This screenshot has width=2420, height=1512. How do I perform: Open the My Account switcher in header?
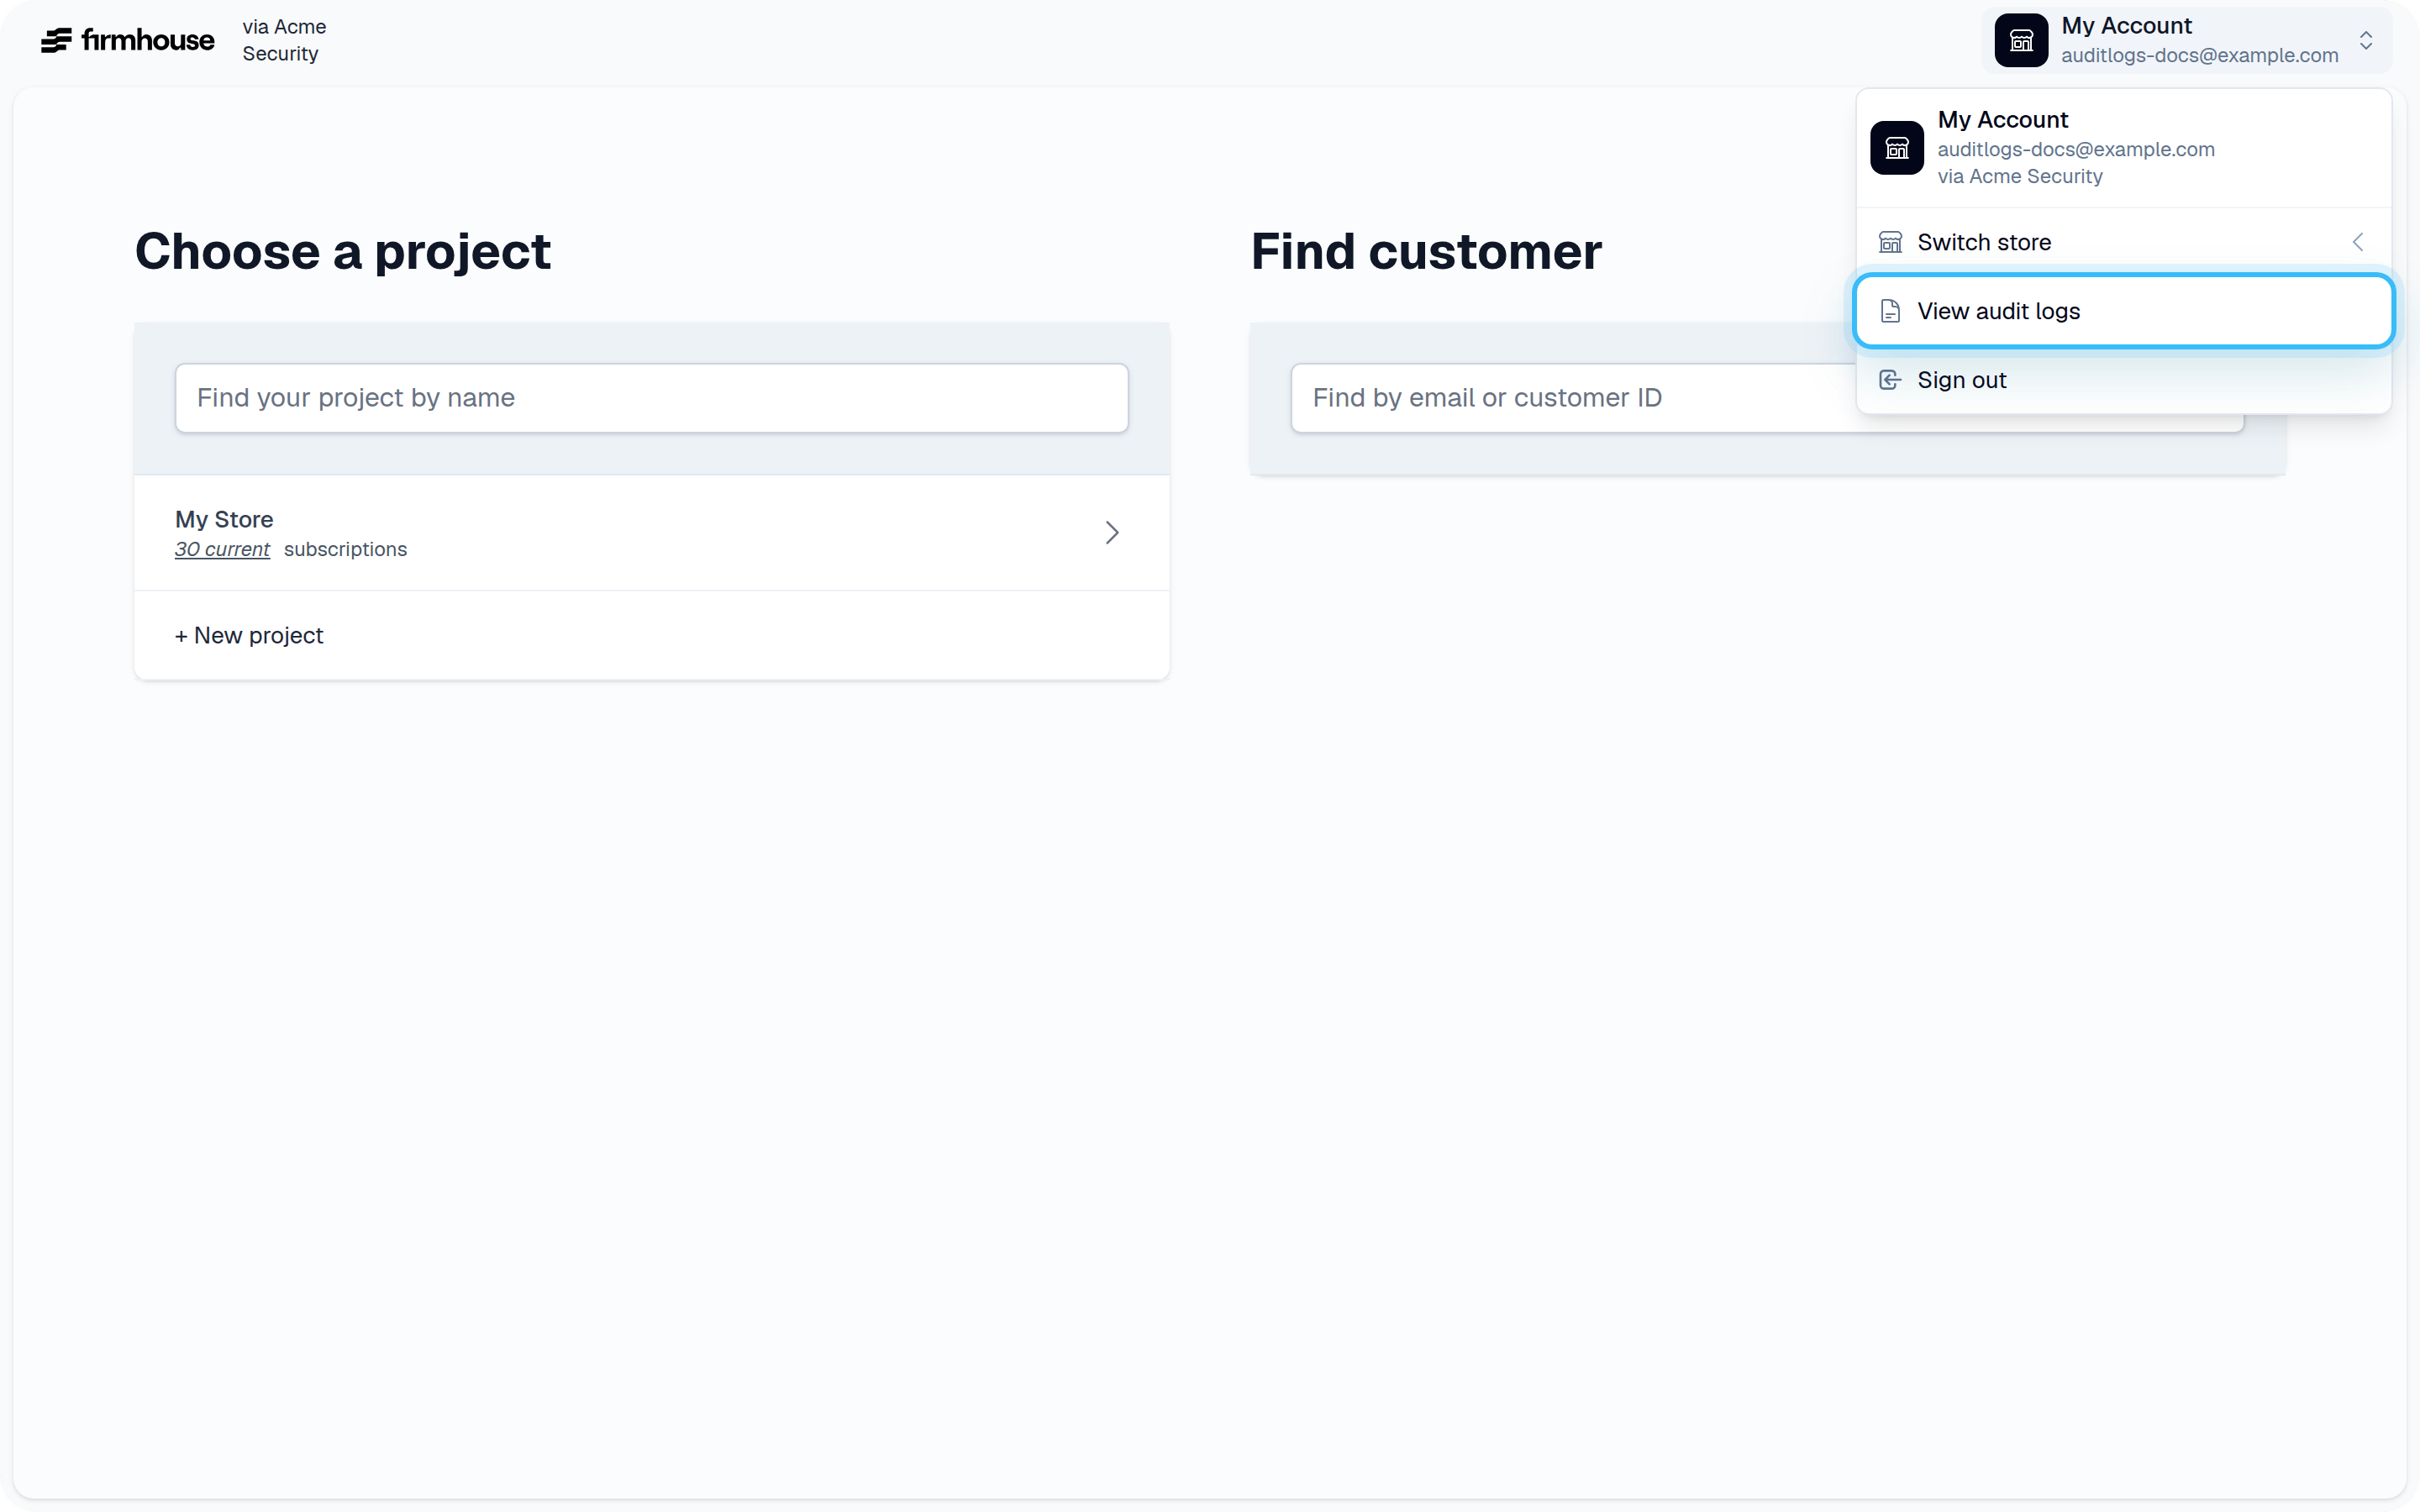2186,40
